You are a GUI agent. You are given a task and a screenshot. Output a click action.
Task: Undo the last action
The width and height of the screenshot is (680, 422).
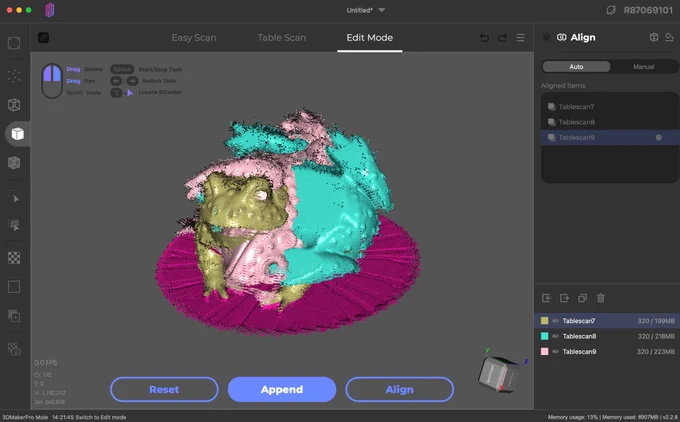pyautogui.click(x=484, y=38)
